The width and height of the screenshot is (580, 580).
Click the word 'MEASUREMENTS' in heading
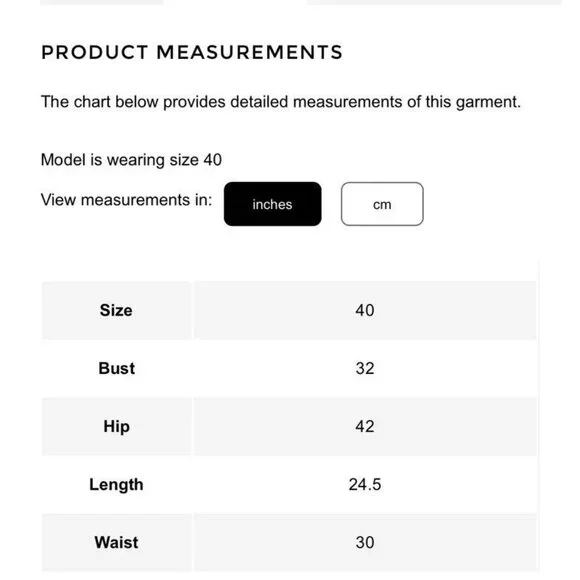(250, 52)
